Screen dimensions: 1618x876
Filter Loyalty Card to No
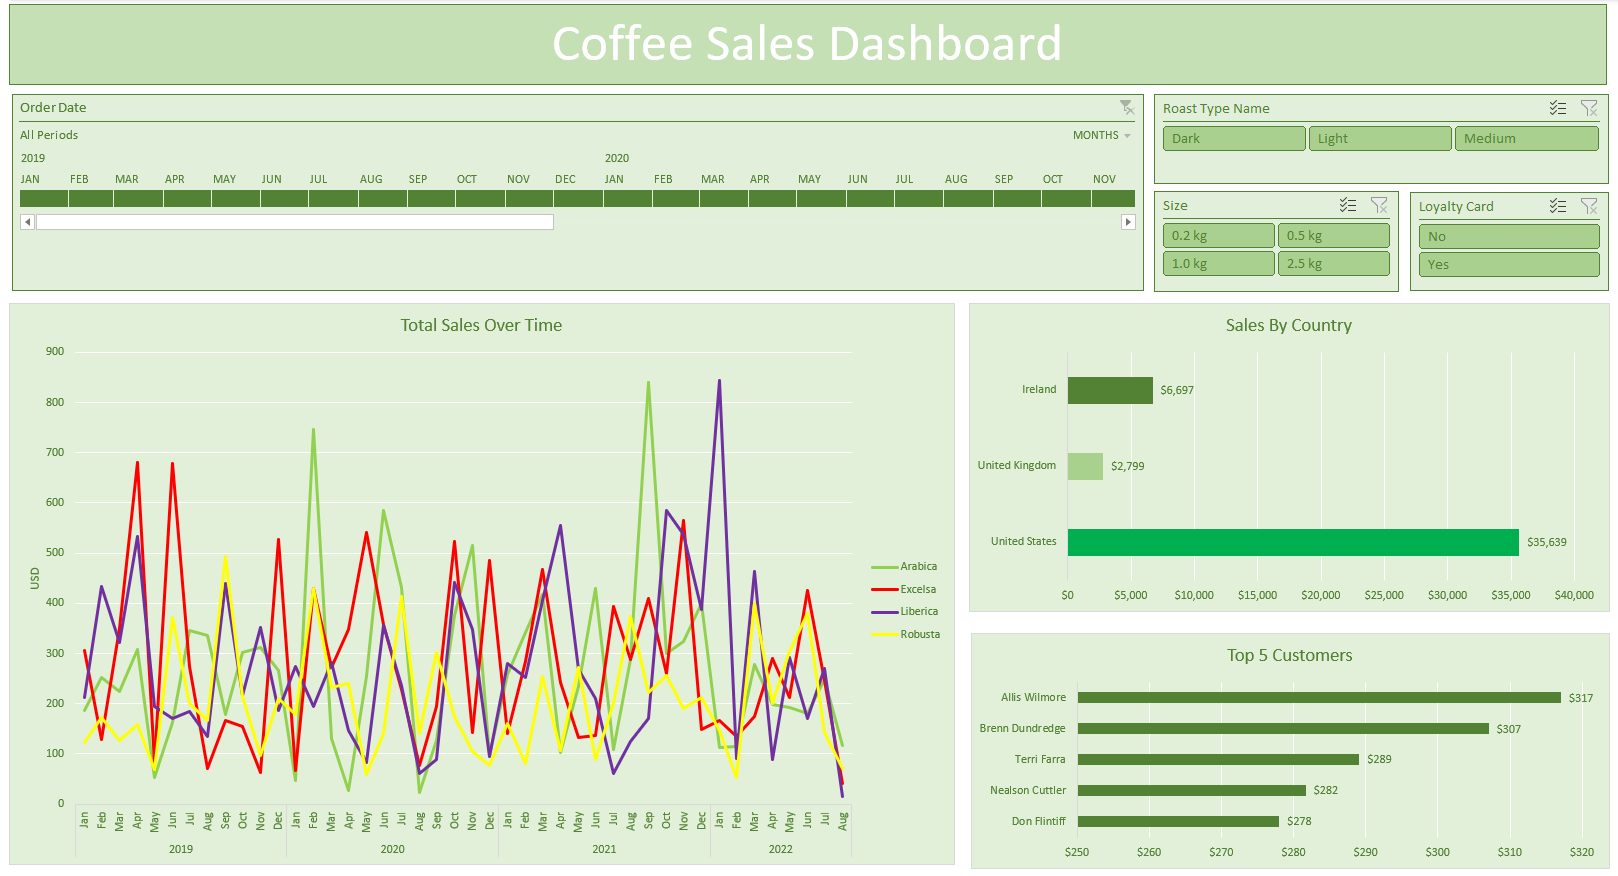click(x=1509, y=236)
